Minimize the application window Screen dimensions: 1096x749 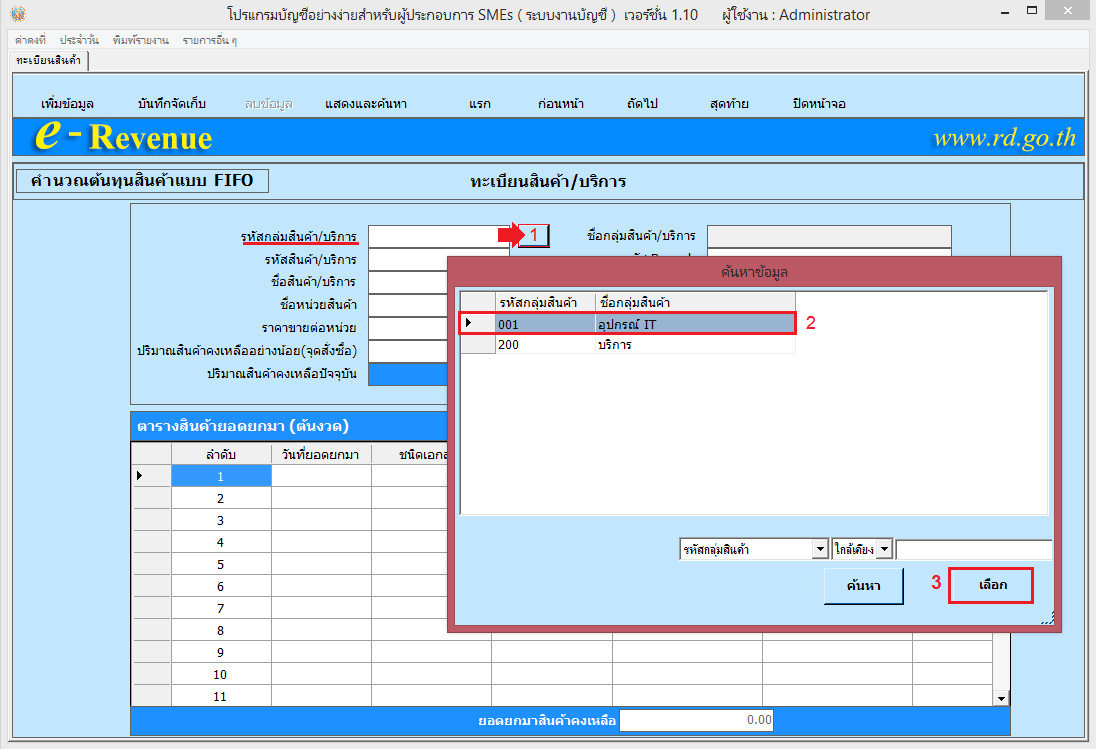(x=1004, y=12)
